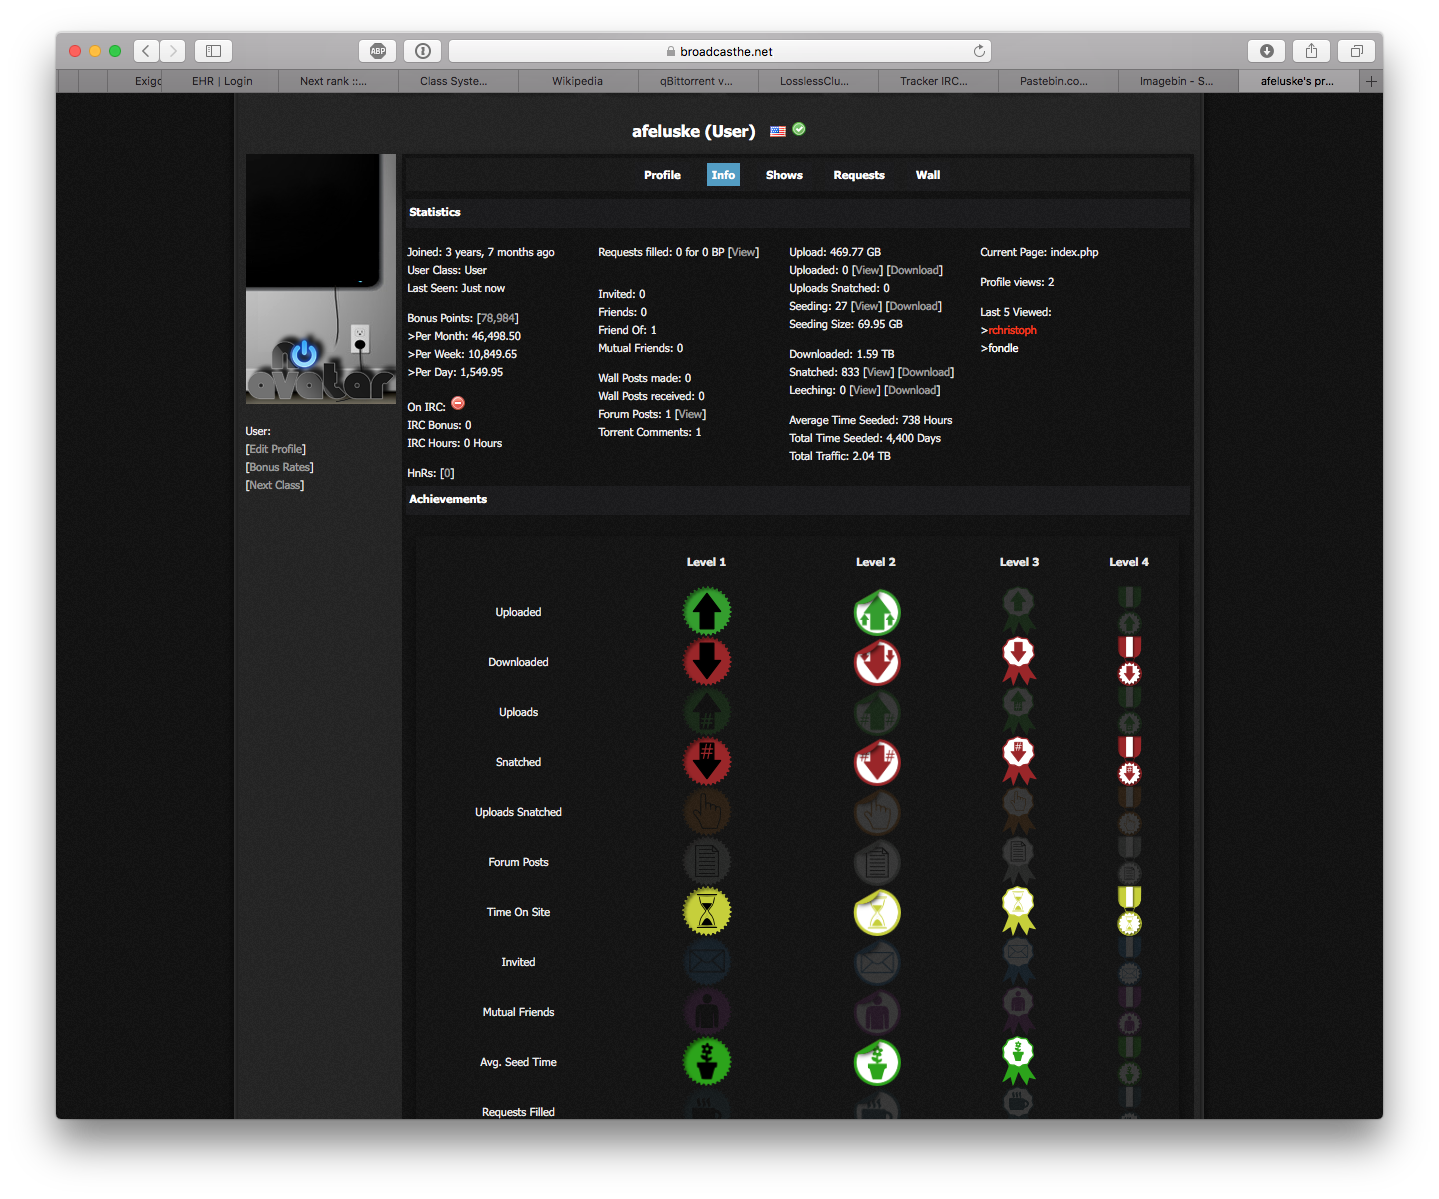Image resolution: width=1439 pixels, height=1199 pixels.
Task: Open the Share menu in Safari
Action: (1311, 51)
